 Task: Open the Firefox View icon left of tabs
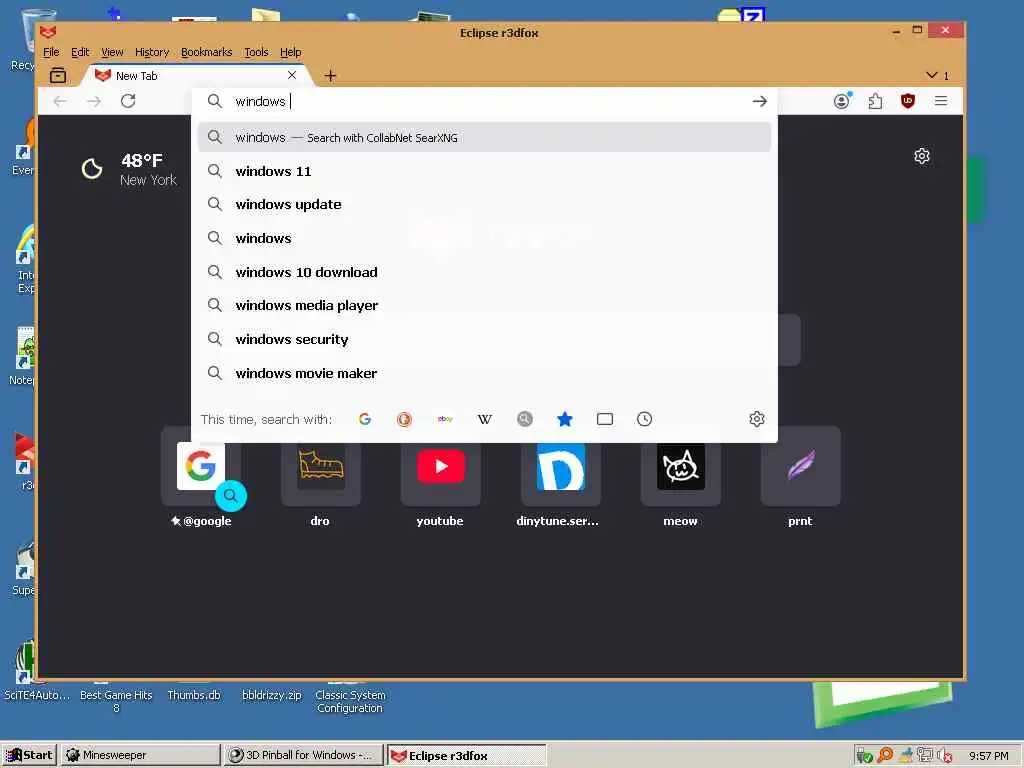tap(58, 75)
